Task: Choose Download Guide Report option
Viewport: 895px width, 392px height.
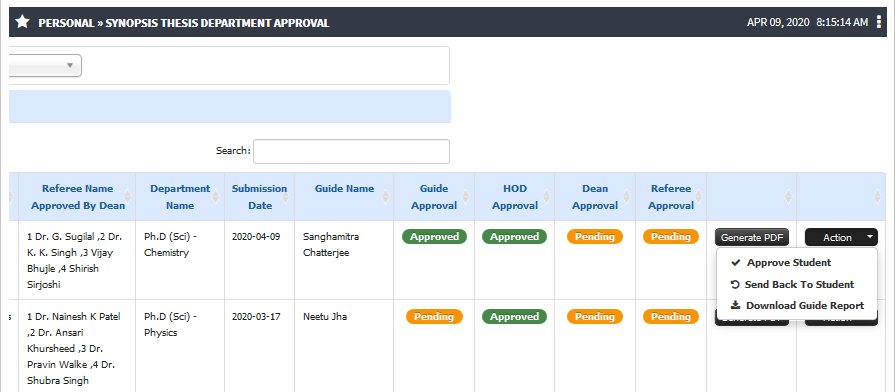Action: pyautogui.click(x=805, y=305)
